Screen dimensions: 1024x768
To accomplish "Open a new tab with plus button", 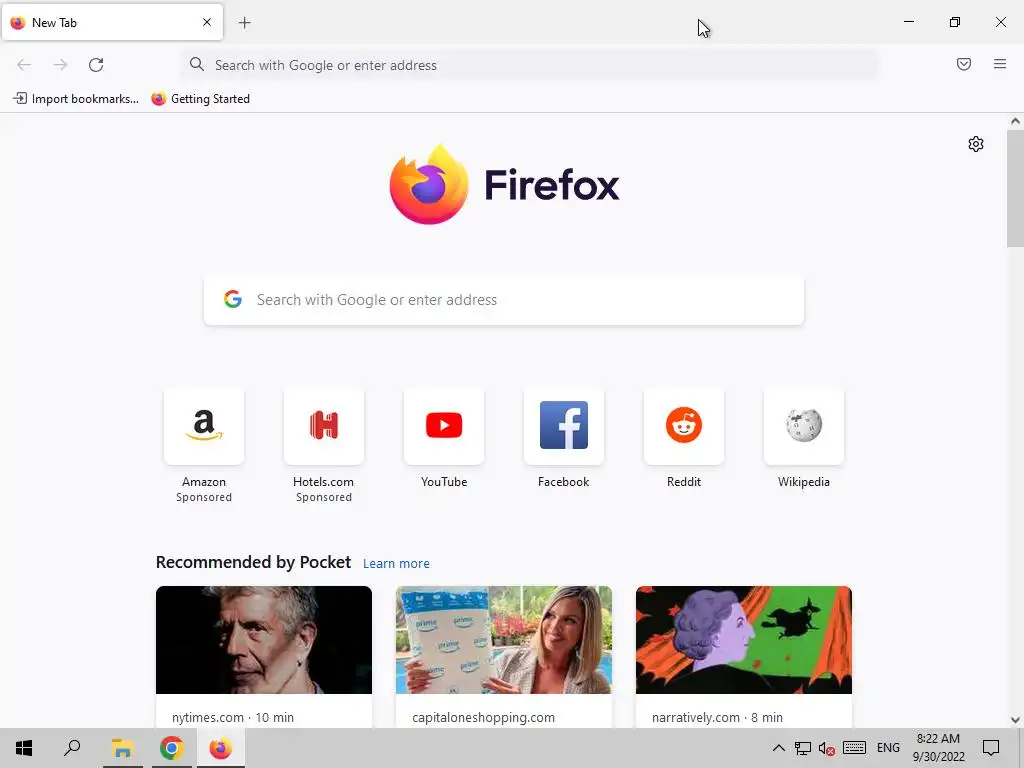I will tap(244, 23).
